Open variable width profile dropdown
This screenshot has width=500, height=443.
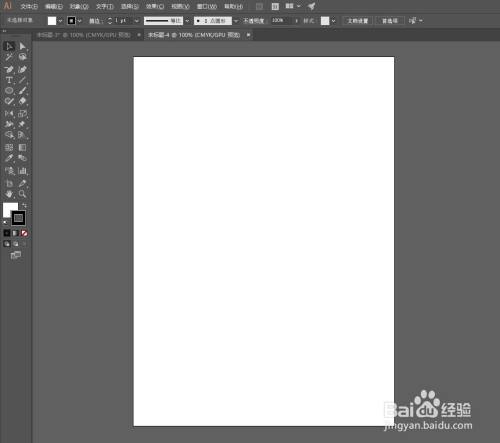coord(187,21)
